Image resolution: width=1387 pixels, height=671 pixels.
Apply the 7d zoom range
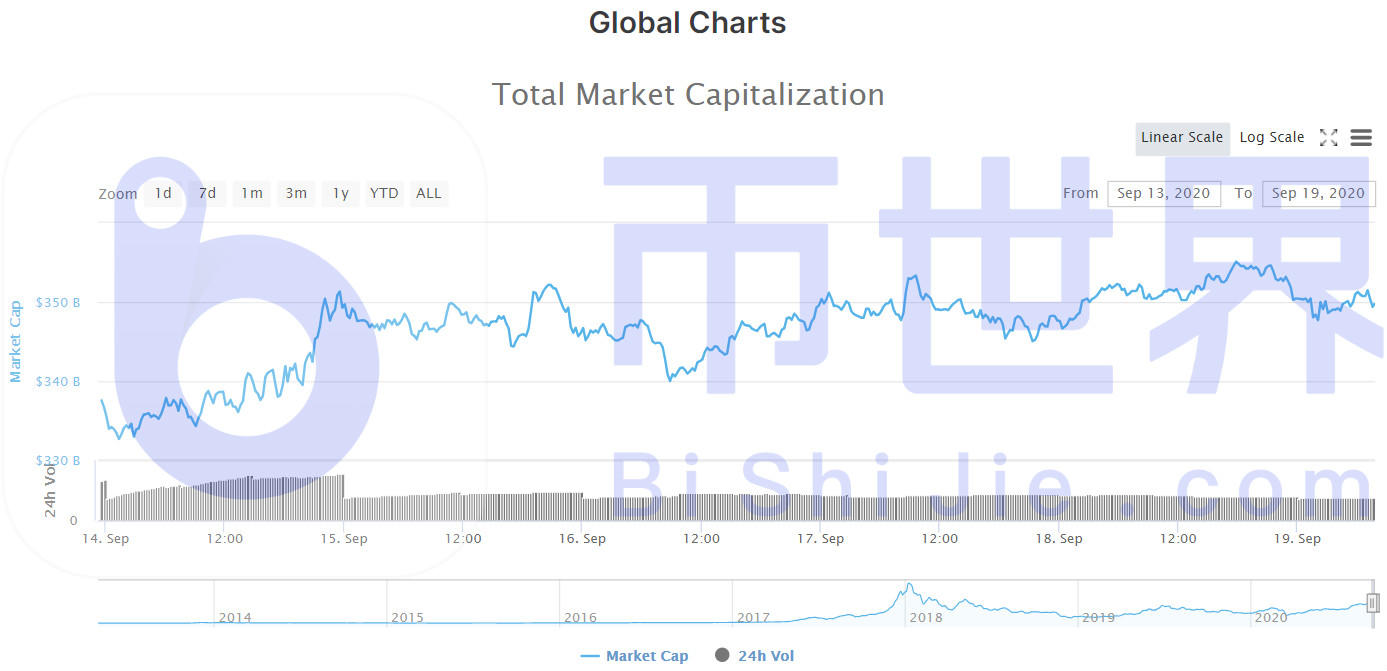coord(207,193)
